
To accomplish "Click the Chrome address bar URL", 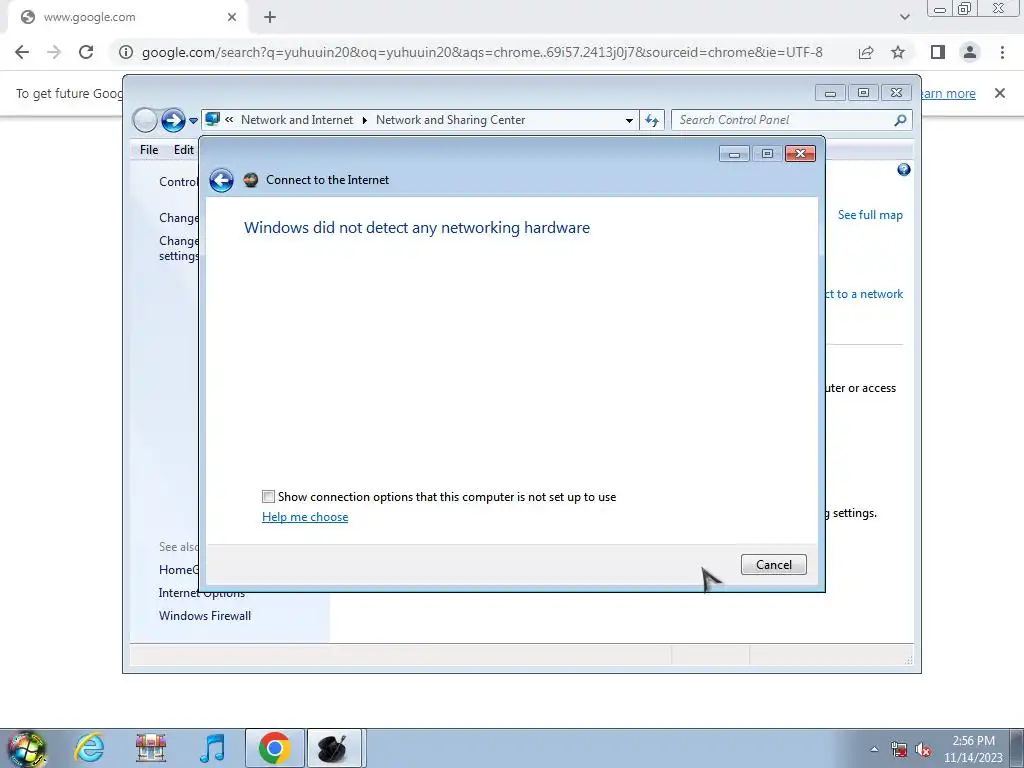I will pyautogui.click(x=482, y=52).
